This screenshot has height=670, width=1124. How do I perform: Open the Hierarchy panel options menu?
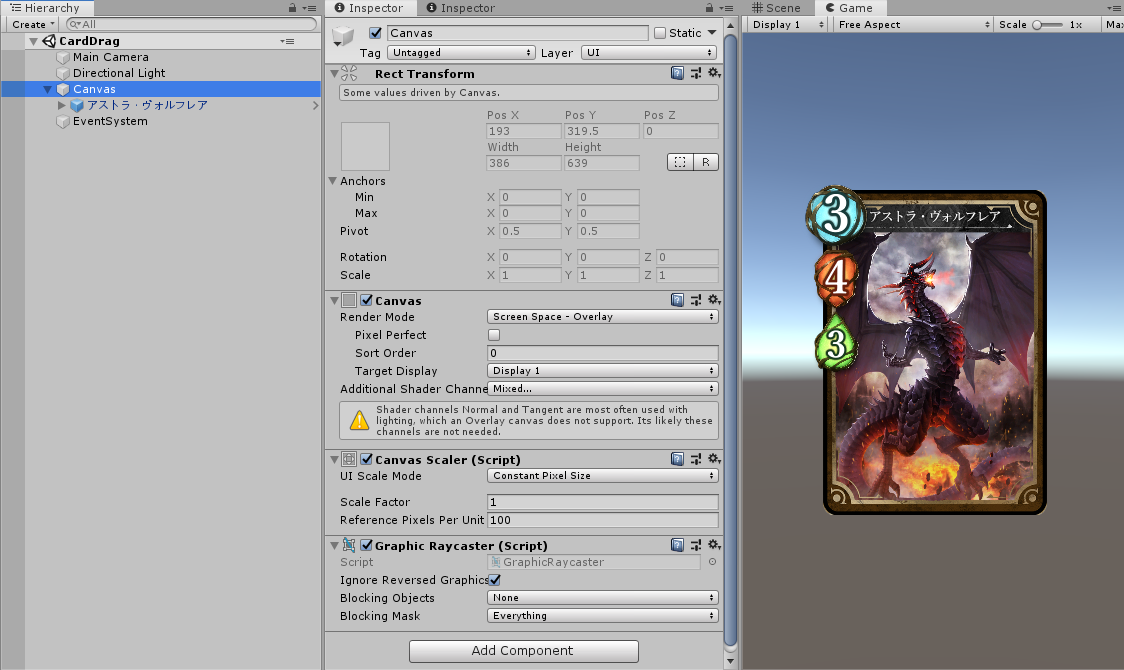[309, 8]
